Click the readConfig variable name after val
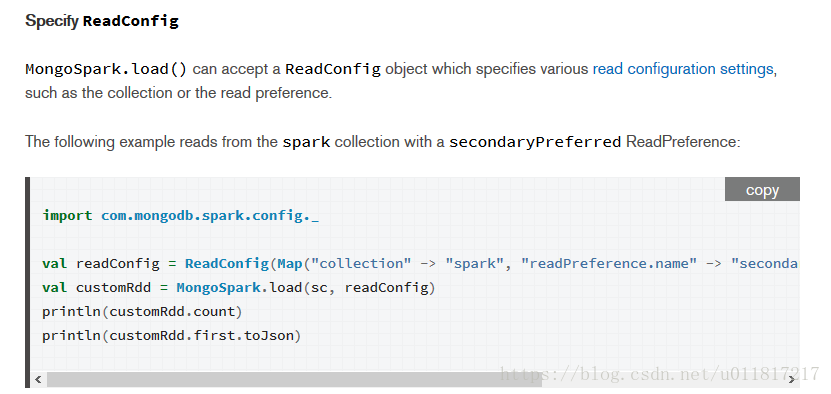This screenshot has height=394, width=831. click(118, 264)
